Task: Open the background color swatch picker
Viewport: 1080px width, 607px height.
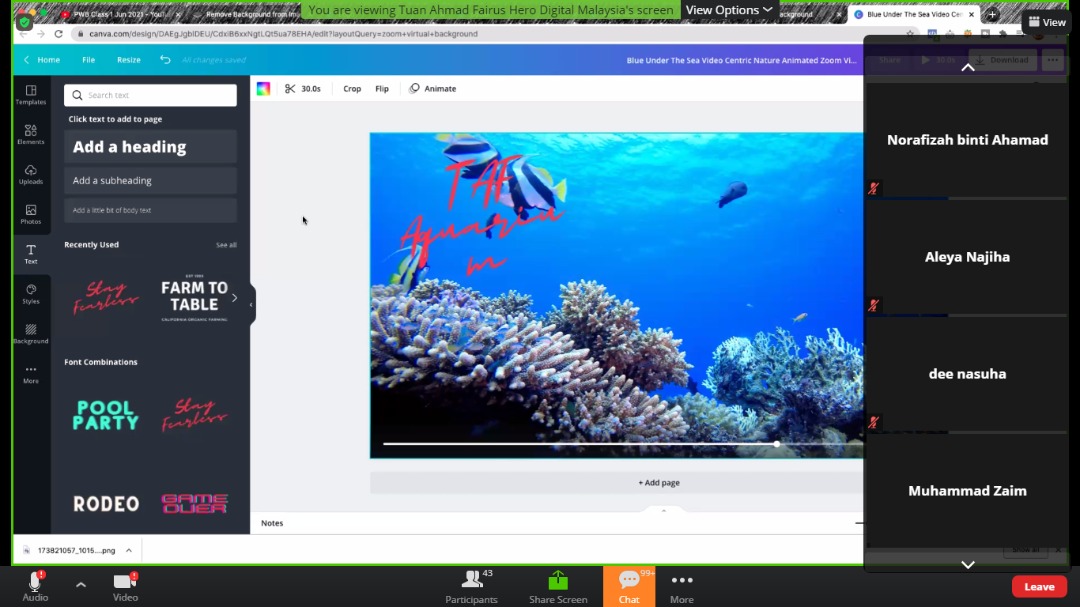Action: pyautogui.click(x=263, y=89)
